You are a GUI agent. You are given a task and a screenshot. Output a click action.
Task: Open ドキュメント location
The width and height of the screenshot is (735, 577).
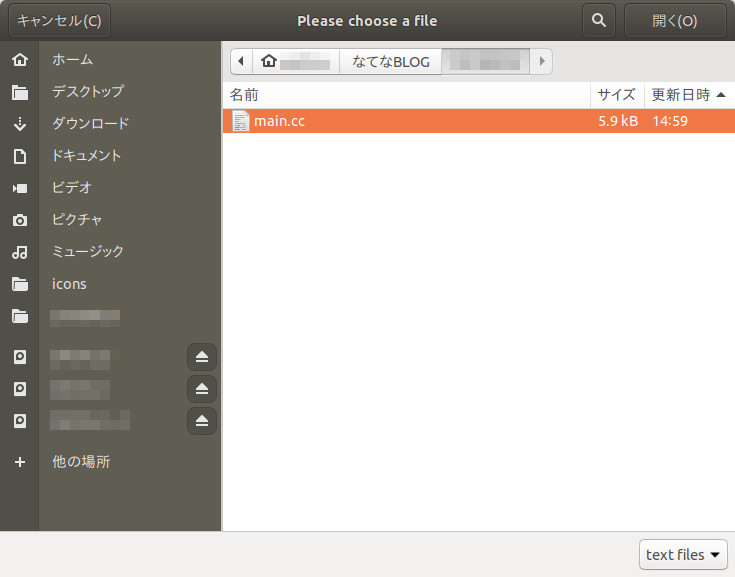tap(86, 156)
